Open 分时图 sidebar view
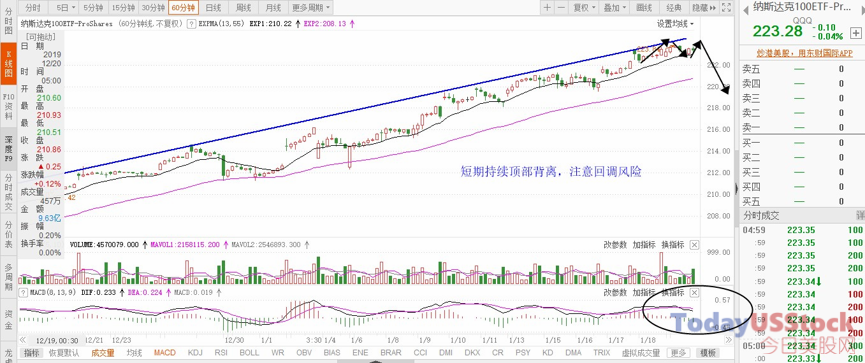 [x=8, y=22]
